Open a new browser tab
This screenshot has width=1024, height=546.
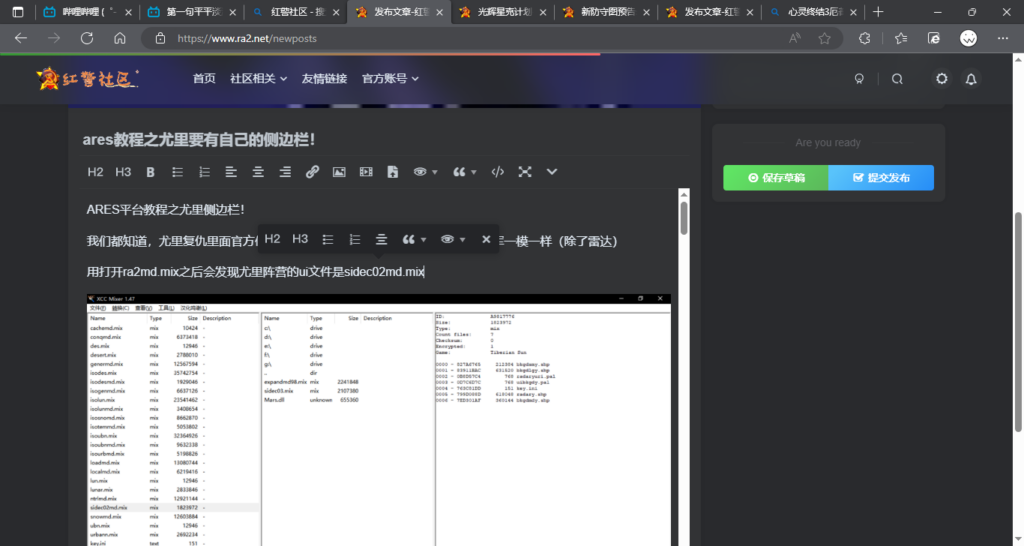pos(878,12)
